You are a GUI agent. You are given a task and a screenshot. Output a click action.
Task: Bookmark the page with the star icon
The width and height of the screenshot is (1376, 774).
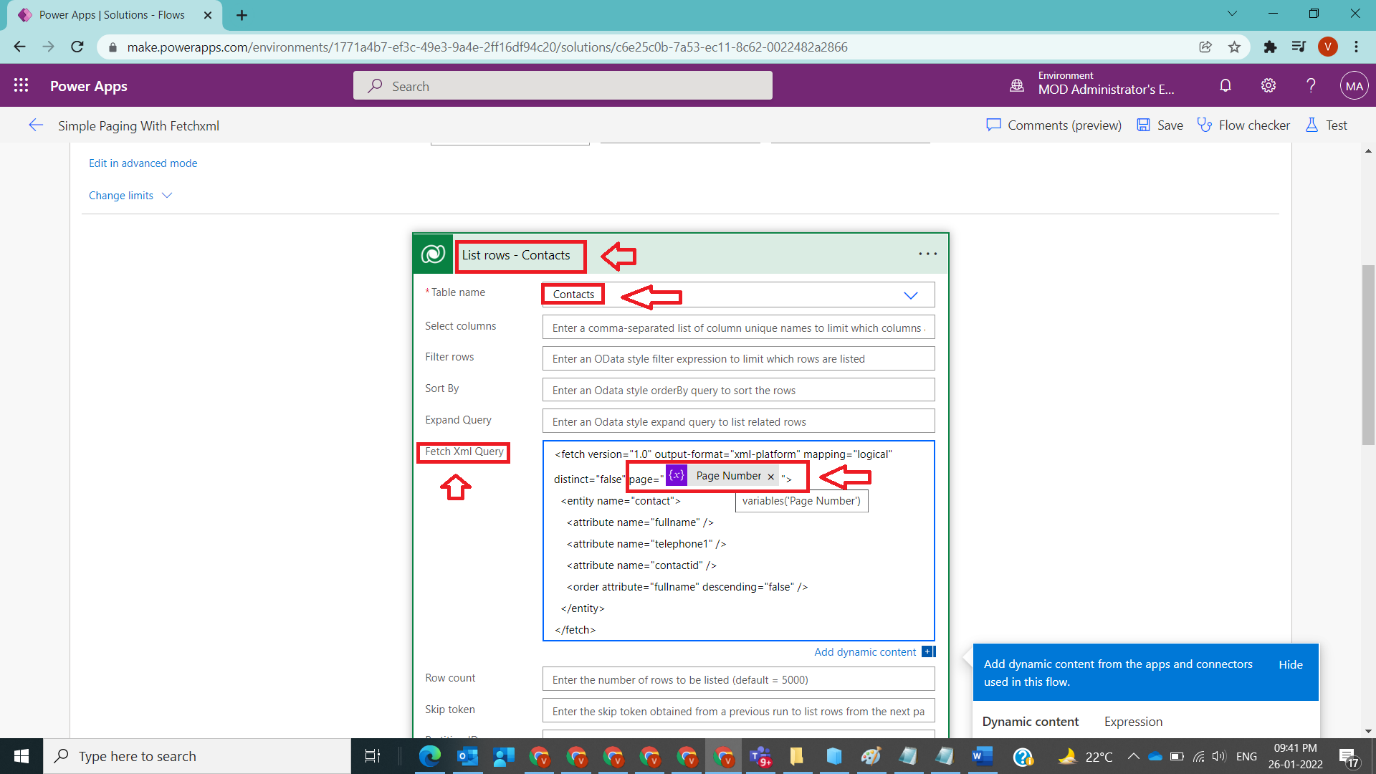[1234, 46]
